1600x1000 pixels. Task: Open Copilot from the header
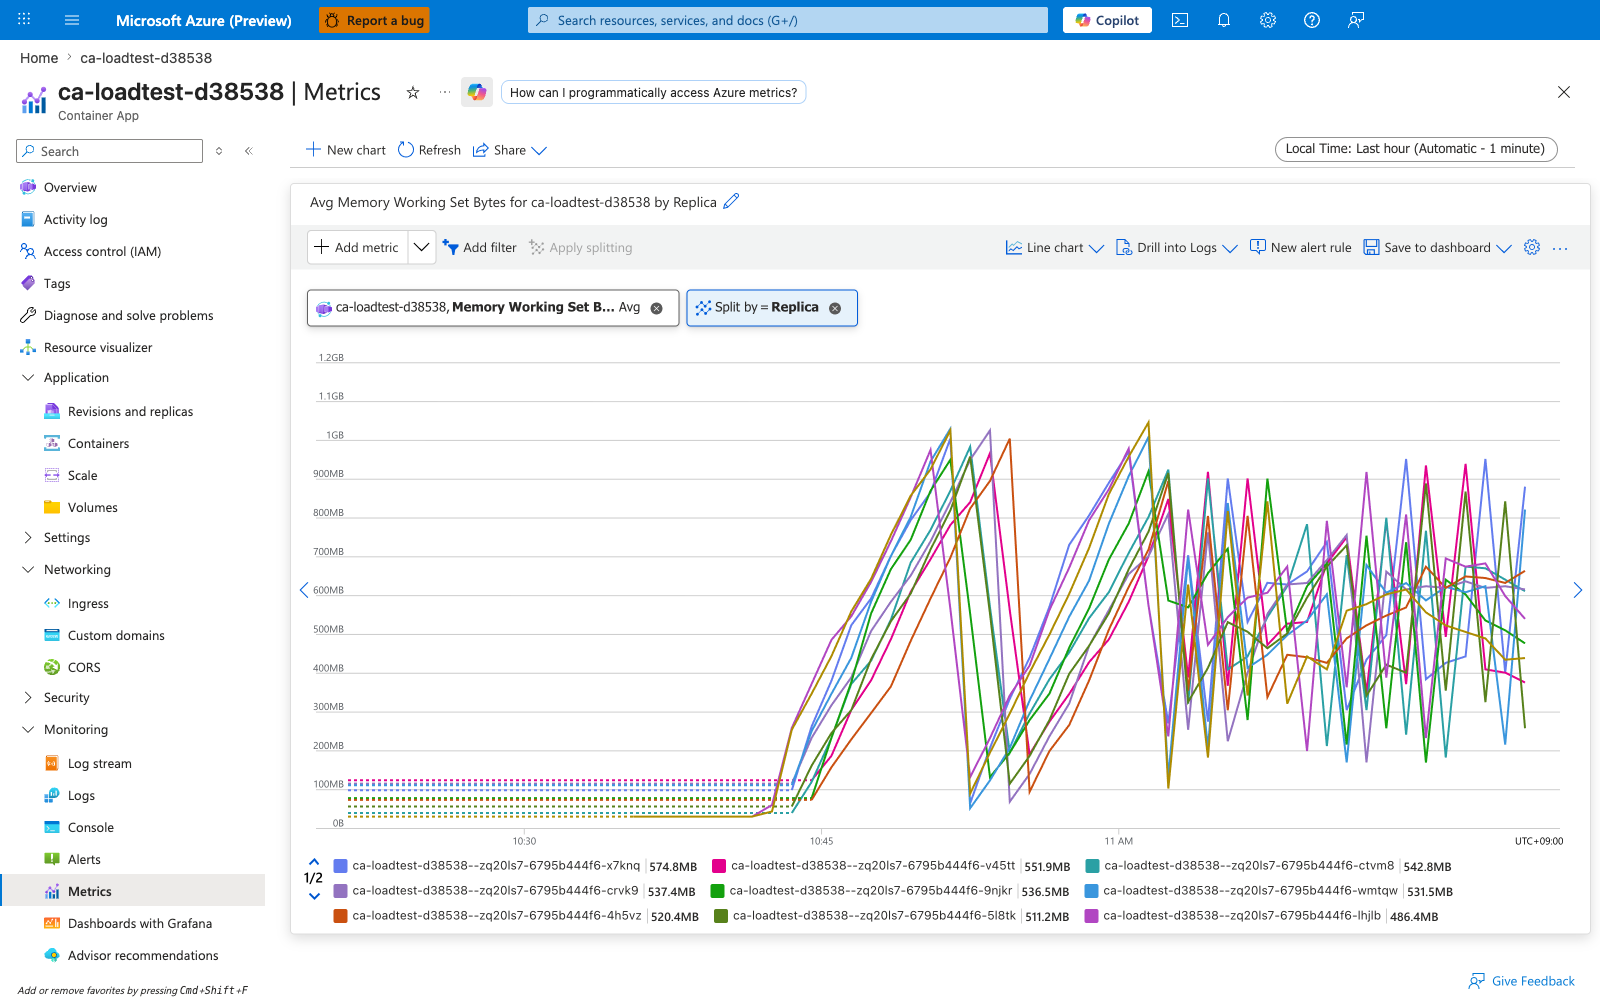coord(1107,20)
